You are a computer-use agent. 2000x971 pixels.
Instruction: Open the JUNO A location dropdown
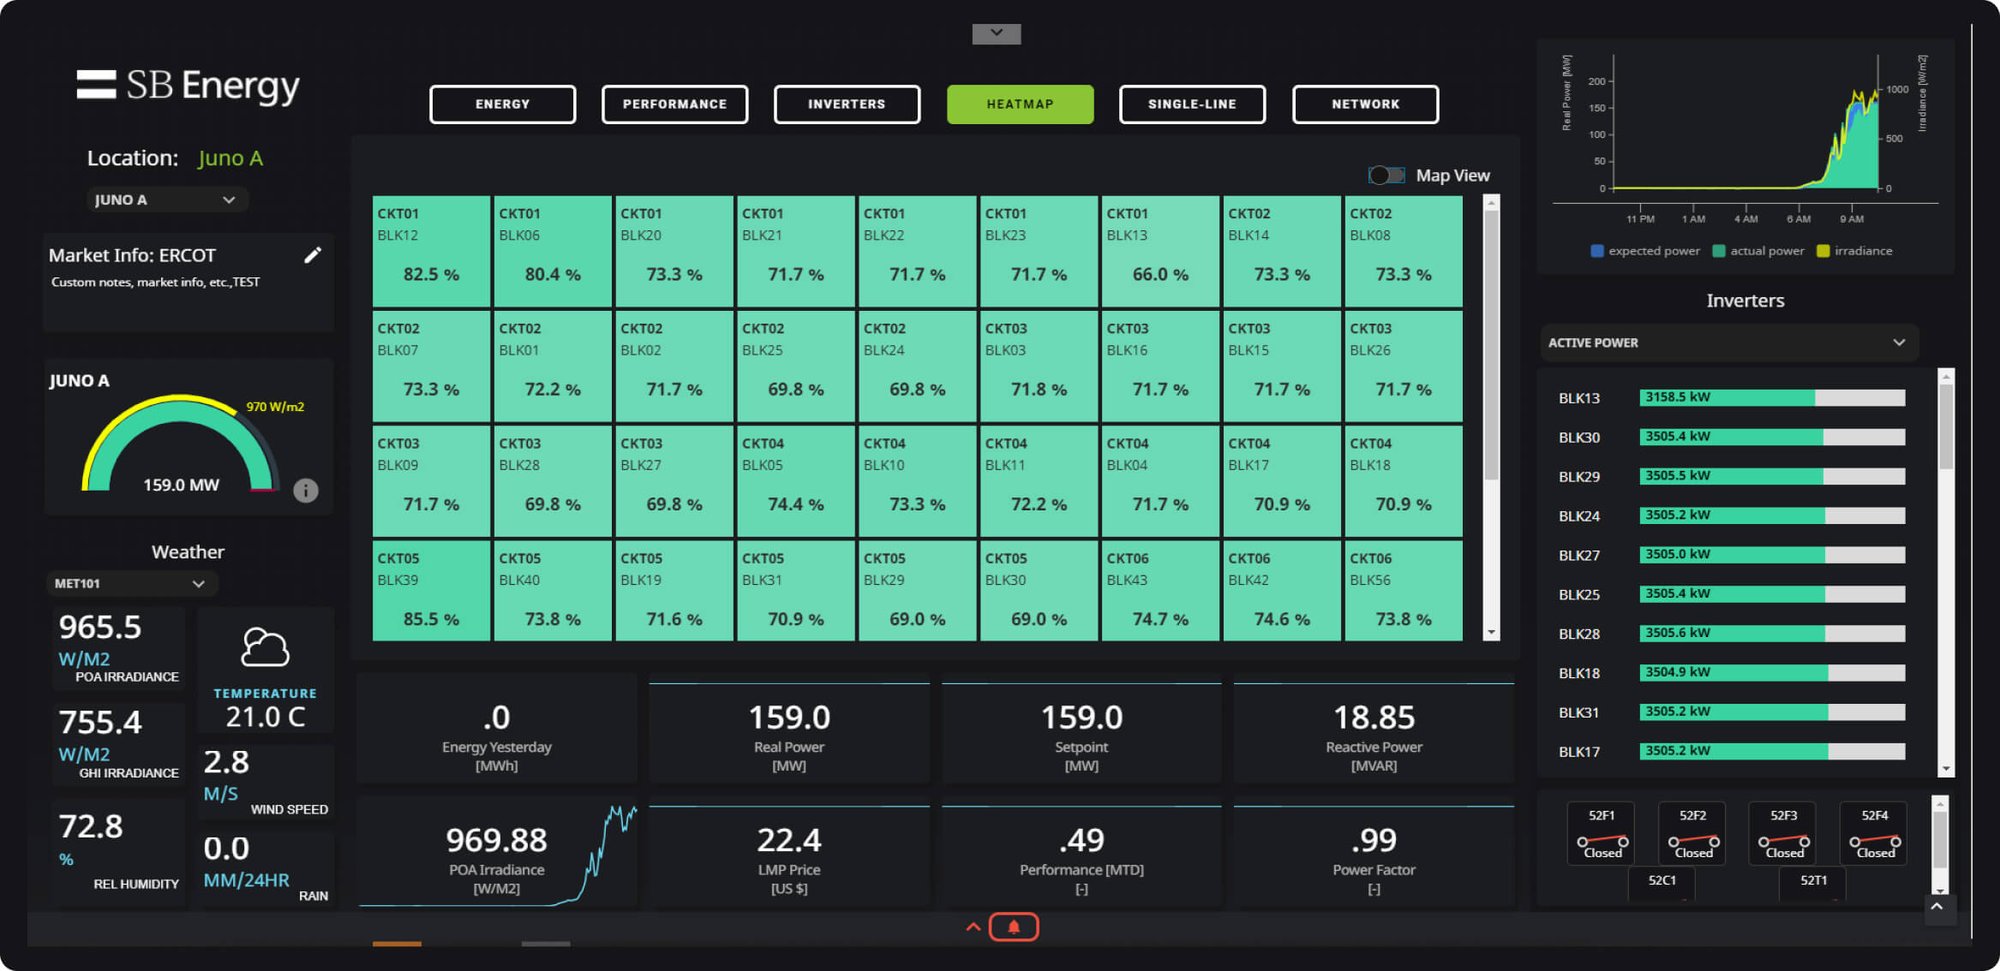pyautogui.click(x=166, y=200)
